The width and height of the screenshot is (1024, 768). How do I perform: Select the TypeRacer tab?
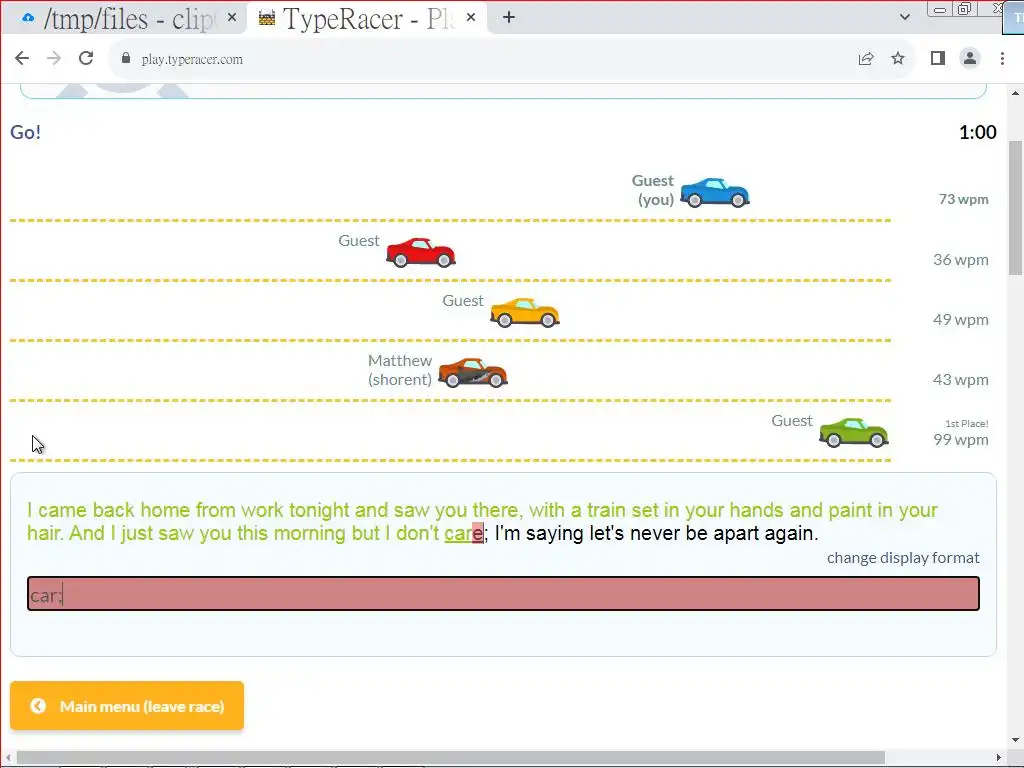366,18
